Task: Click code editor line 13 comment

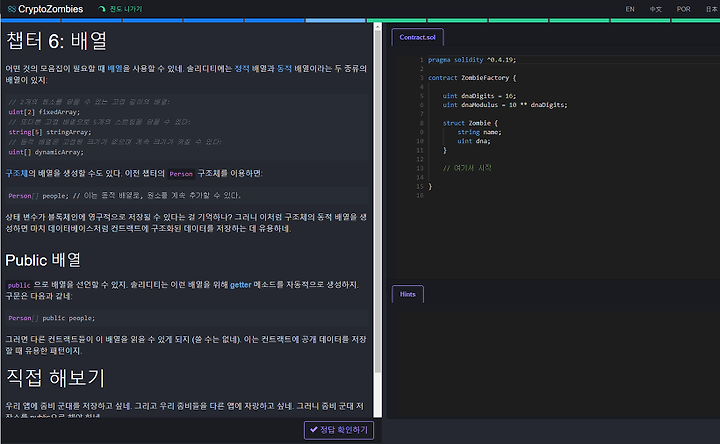Action: [467, 168]
